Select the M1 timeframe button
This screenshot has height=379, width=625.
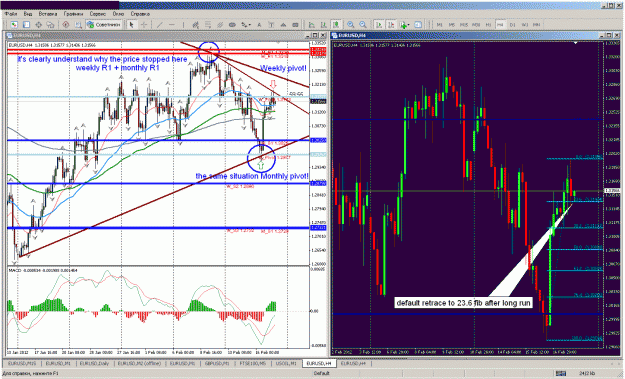pyautogui.click(x=439, y=25)
